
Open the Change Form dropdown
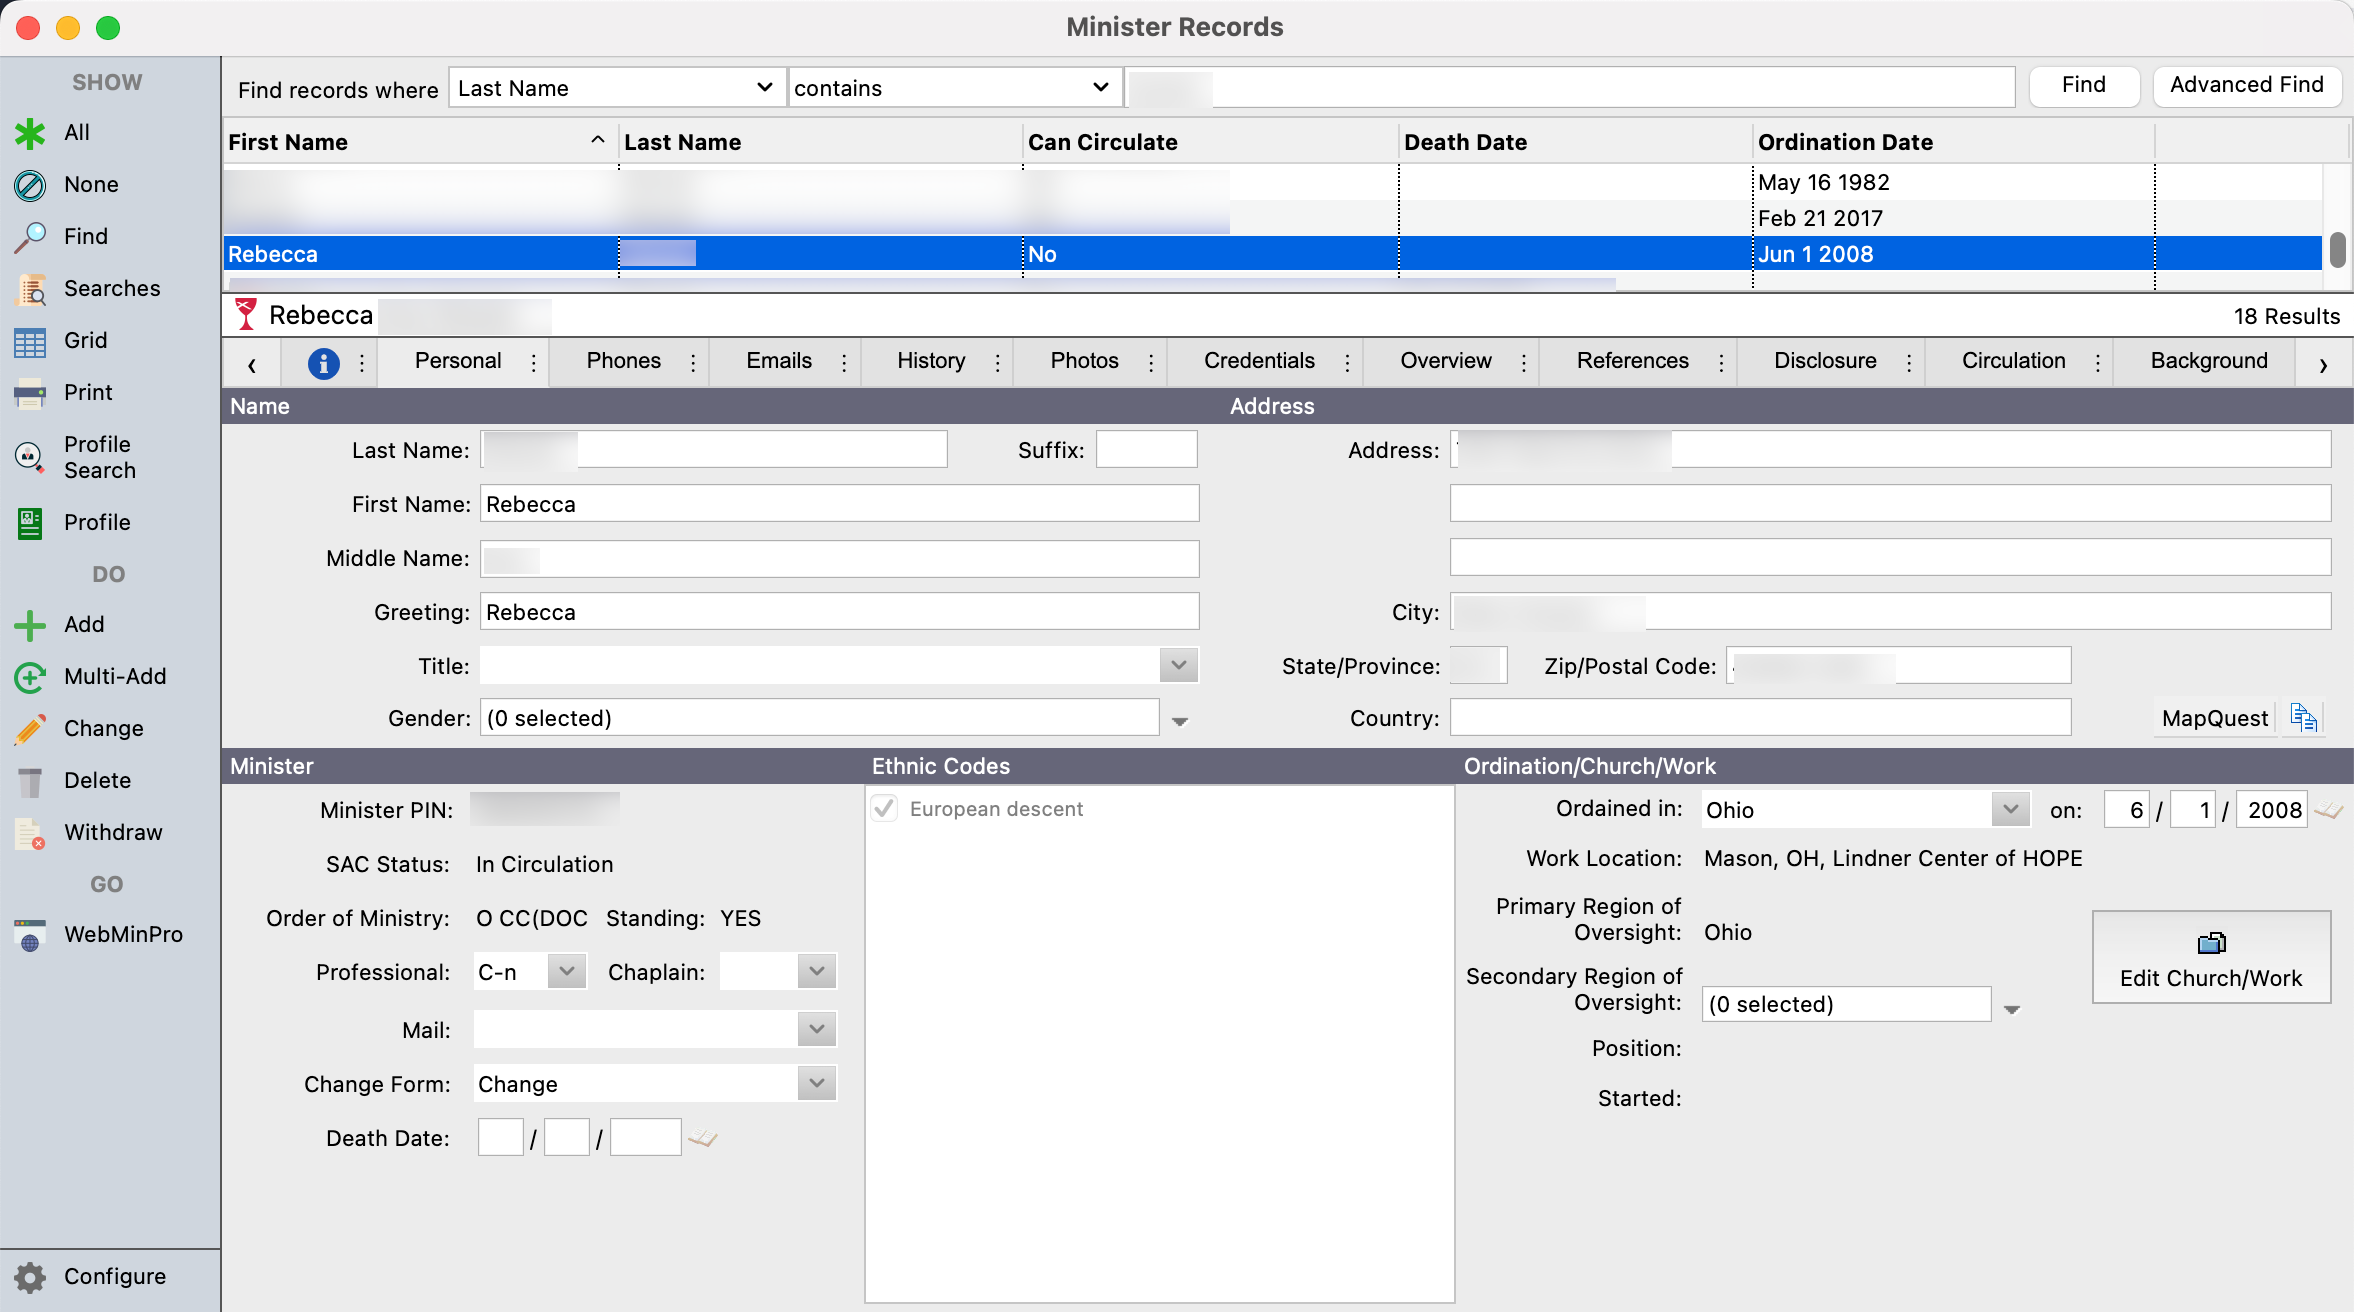tap(816, 1084)
